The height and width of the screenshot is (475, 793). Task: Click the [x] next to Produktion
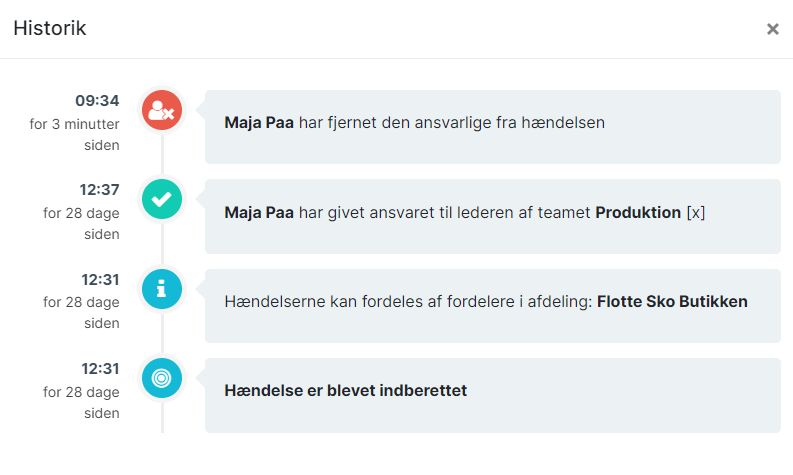pos(695,212)
